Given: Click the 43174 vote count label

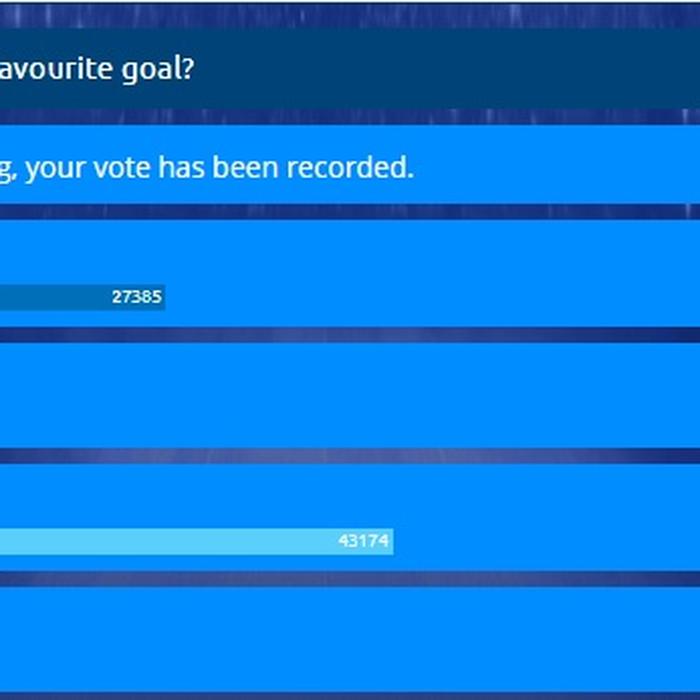Looking at the screenshot, I should pyautogui.click(x=363, y=542).
